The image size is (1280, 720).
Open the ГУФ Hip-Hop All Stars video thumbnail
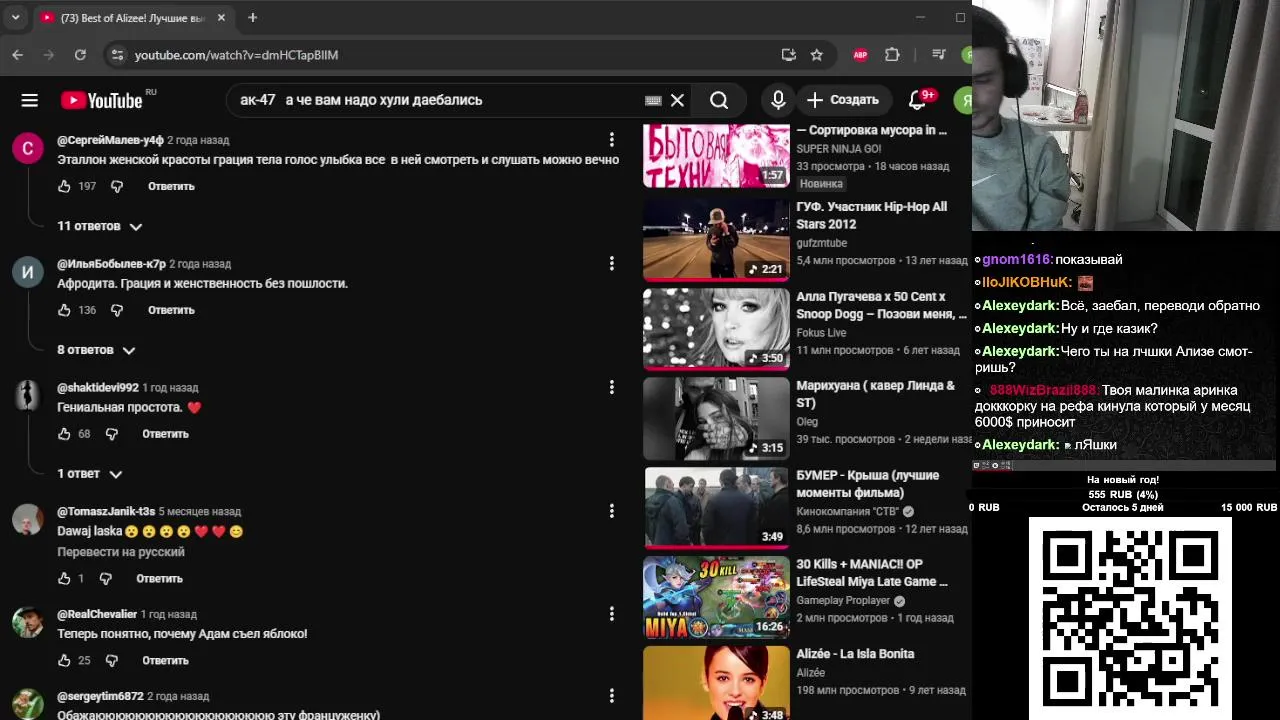tap(716, 239)
